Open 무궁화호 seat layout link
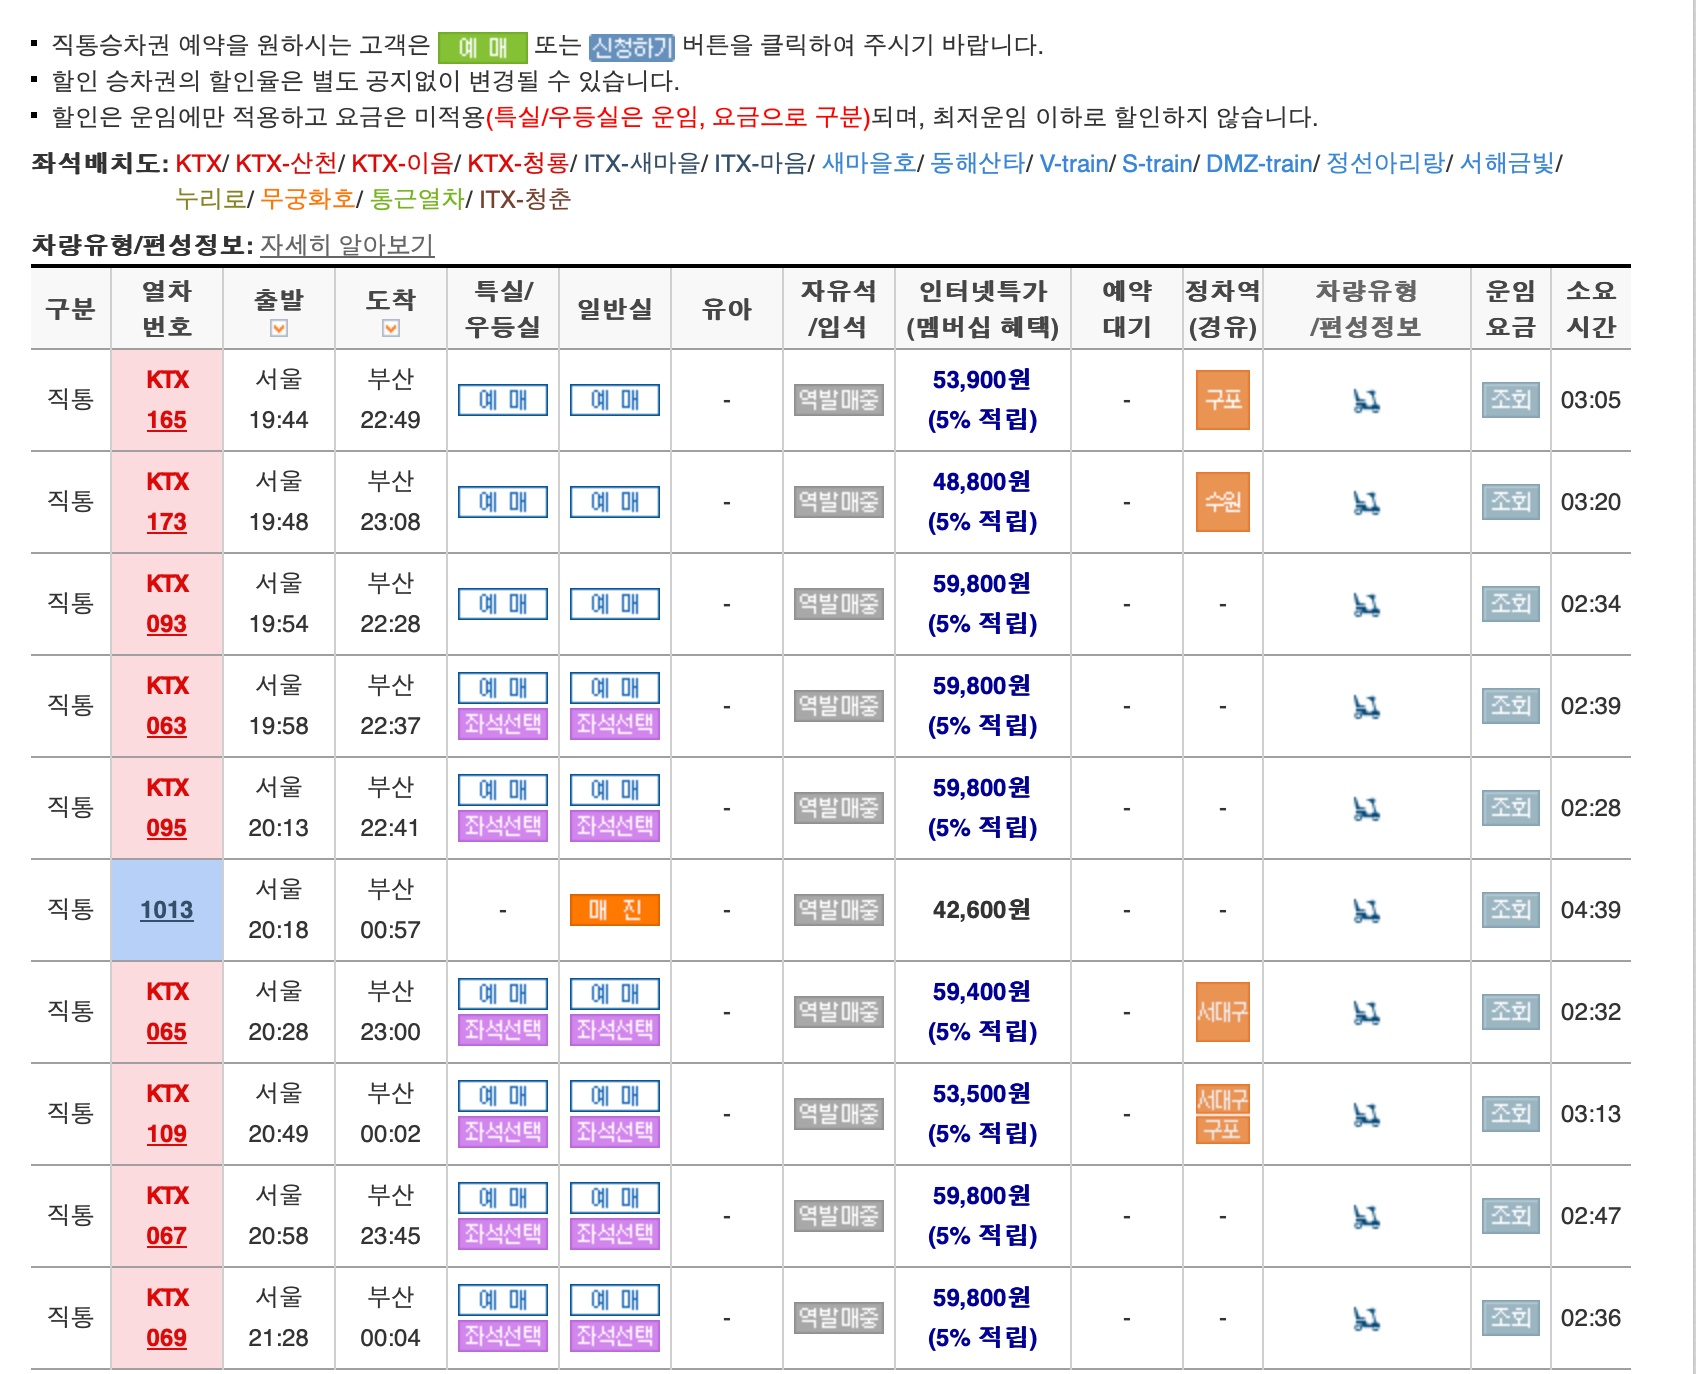Image resolution: width=1696 pixels, height=1374 pixels. [308, 199]
